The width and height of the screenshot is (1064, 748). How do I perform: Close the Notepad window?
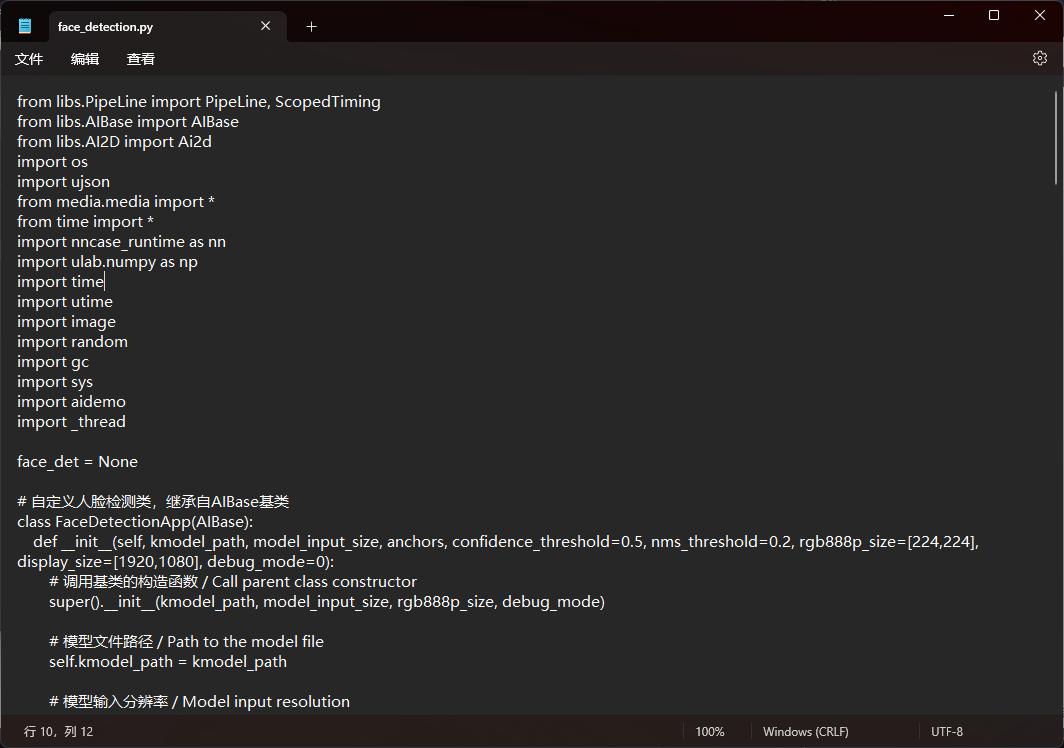(x=1040, y=15)
